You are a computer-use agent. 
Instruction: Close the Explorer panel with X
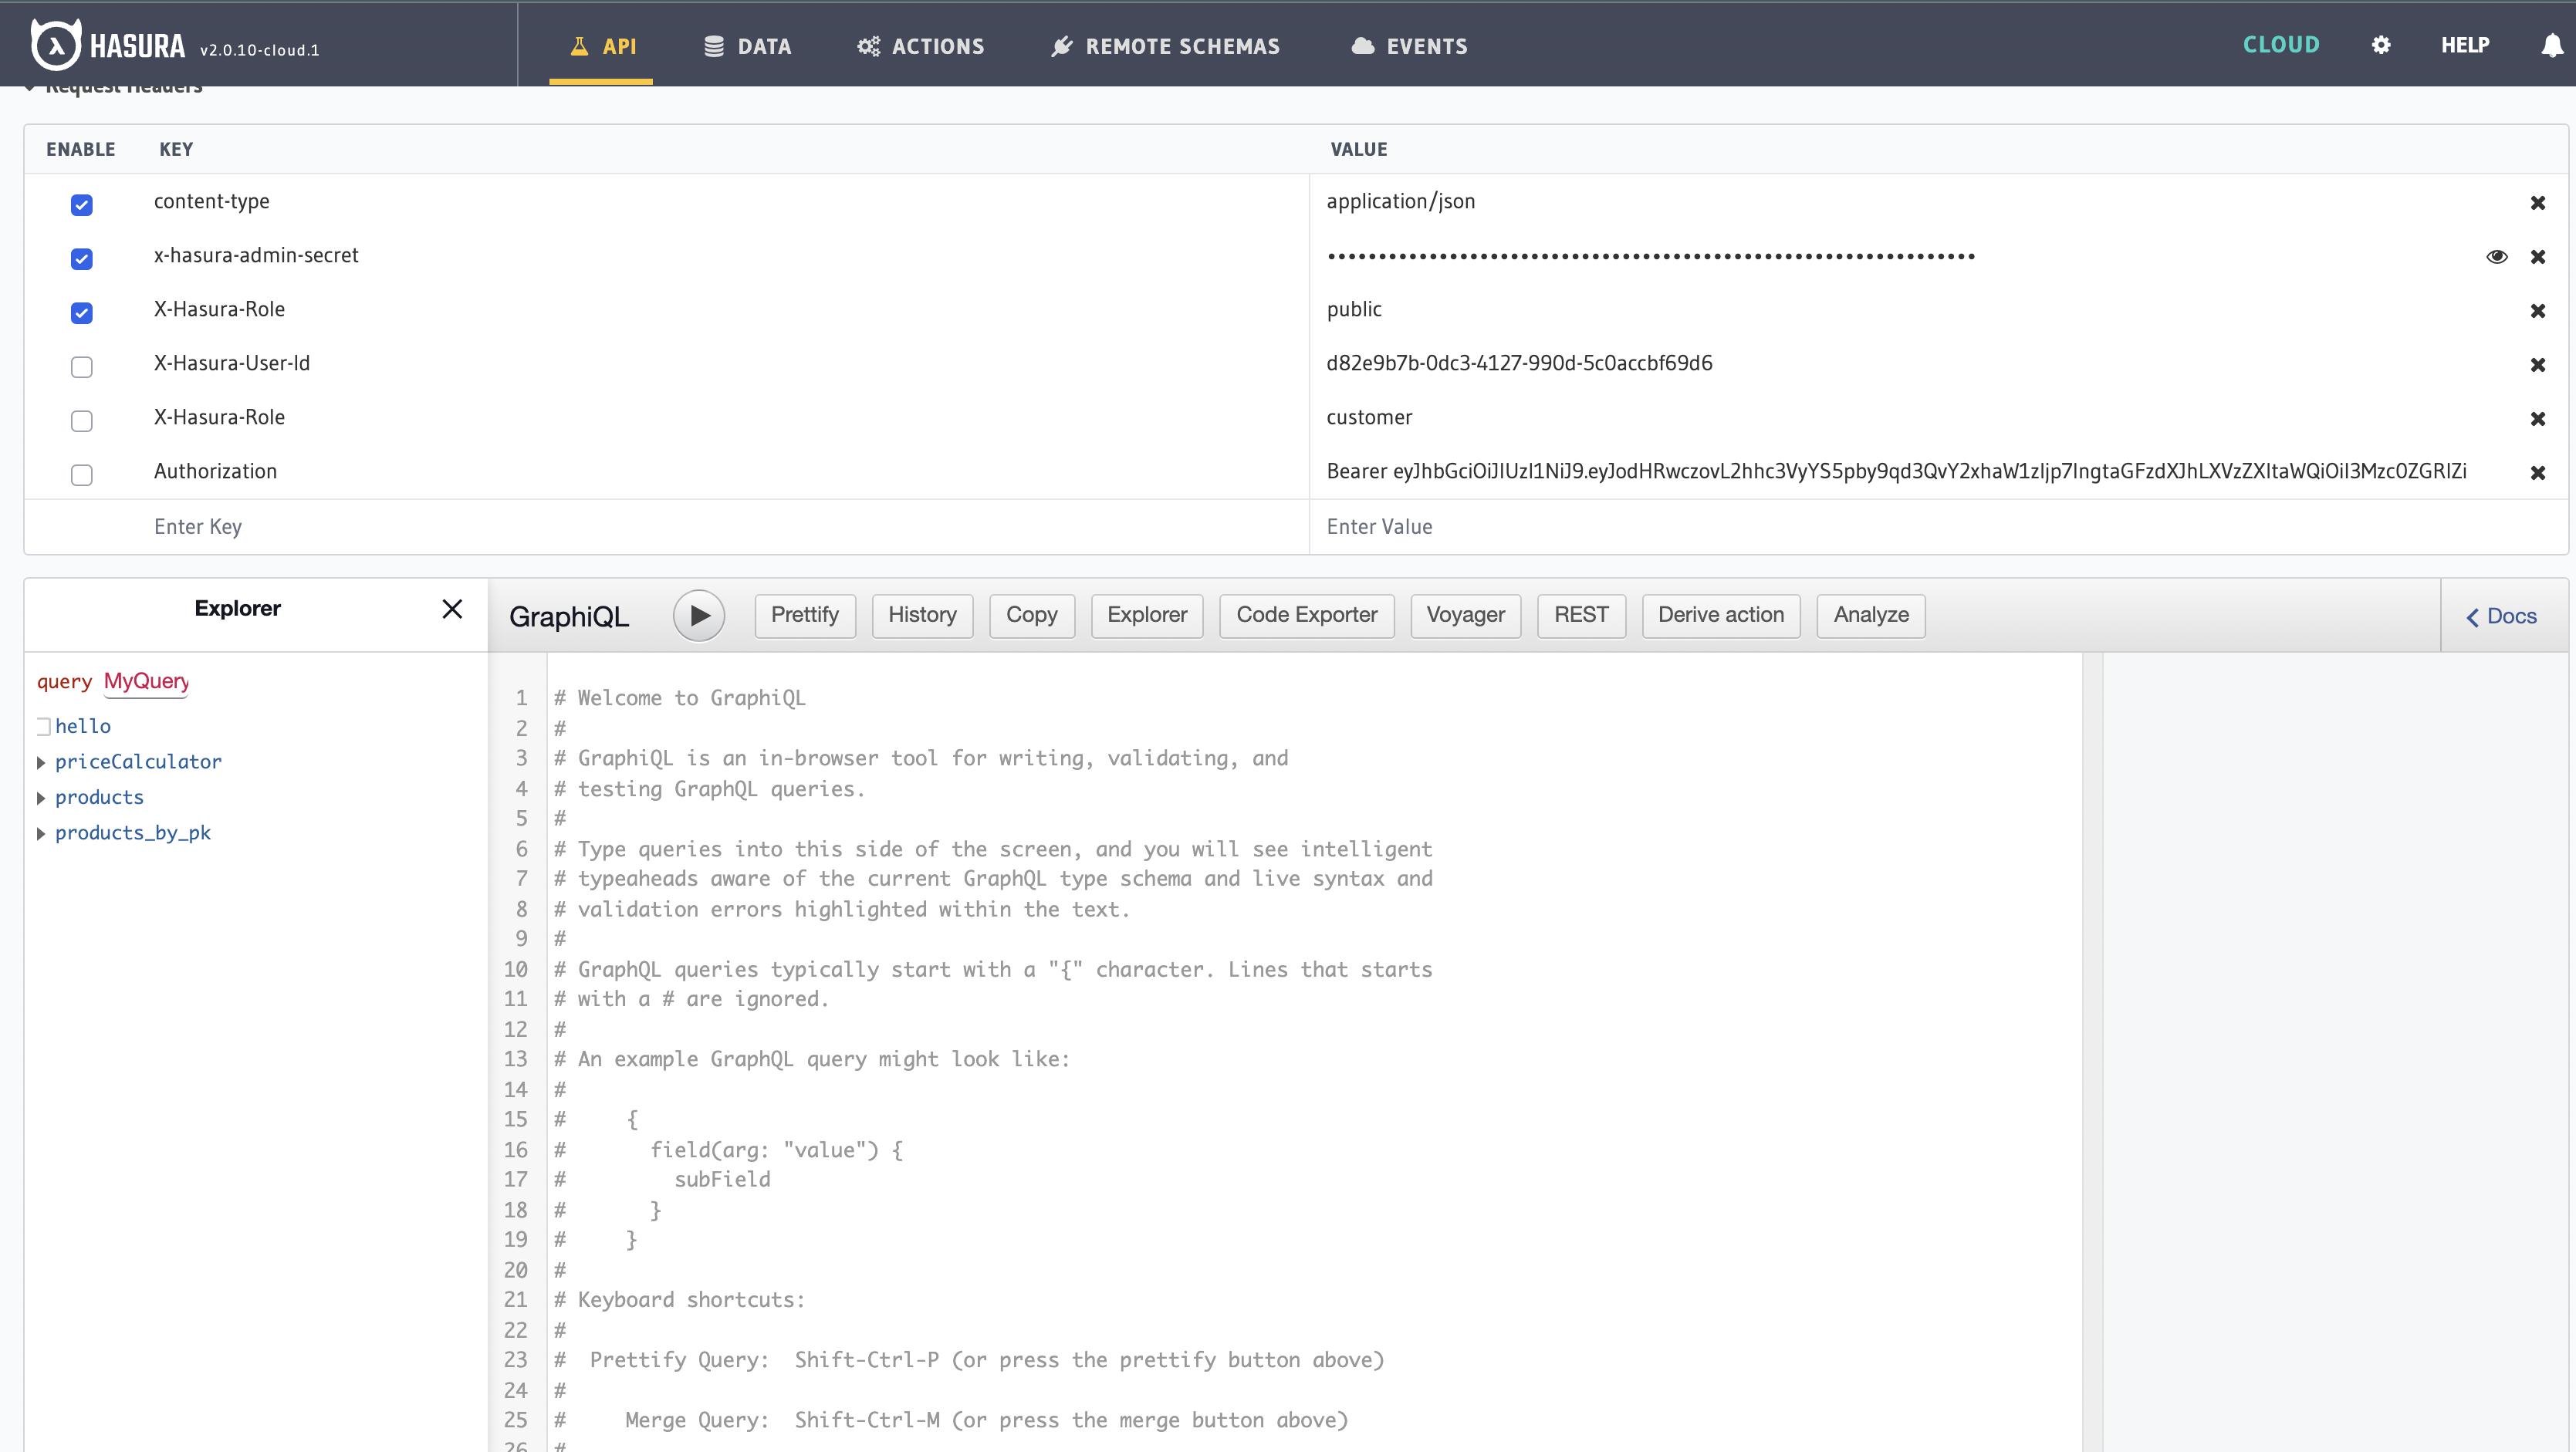click(452, 609)
